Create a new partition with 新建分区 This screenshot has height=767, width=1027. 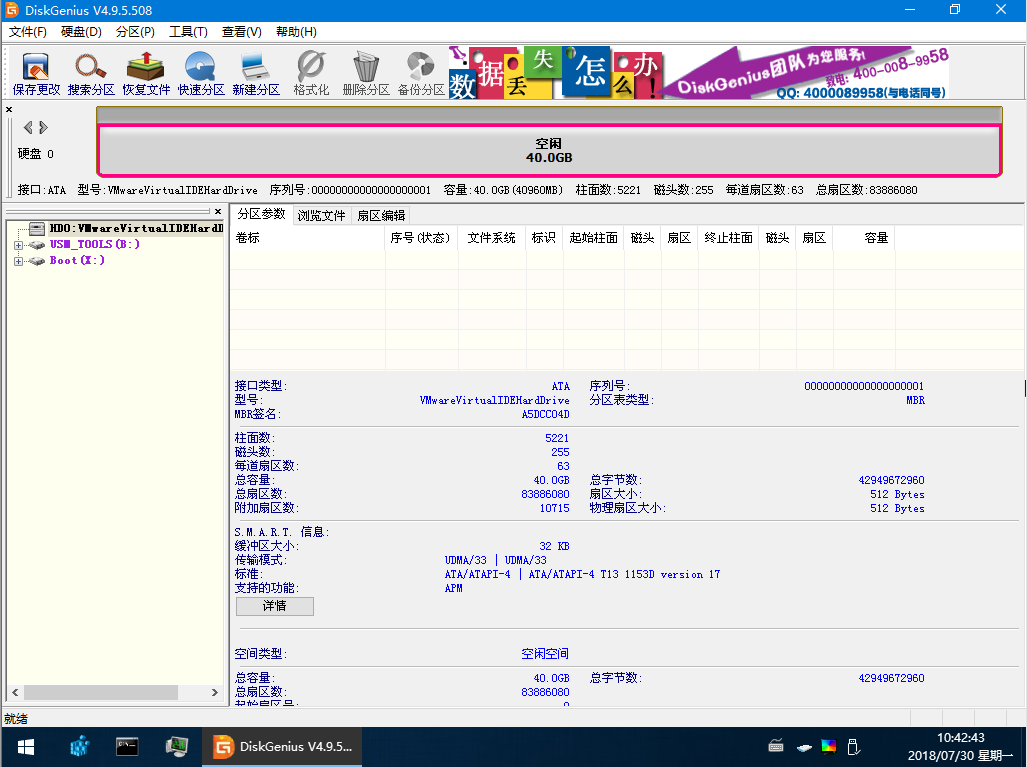(256, 73)
